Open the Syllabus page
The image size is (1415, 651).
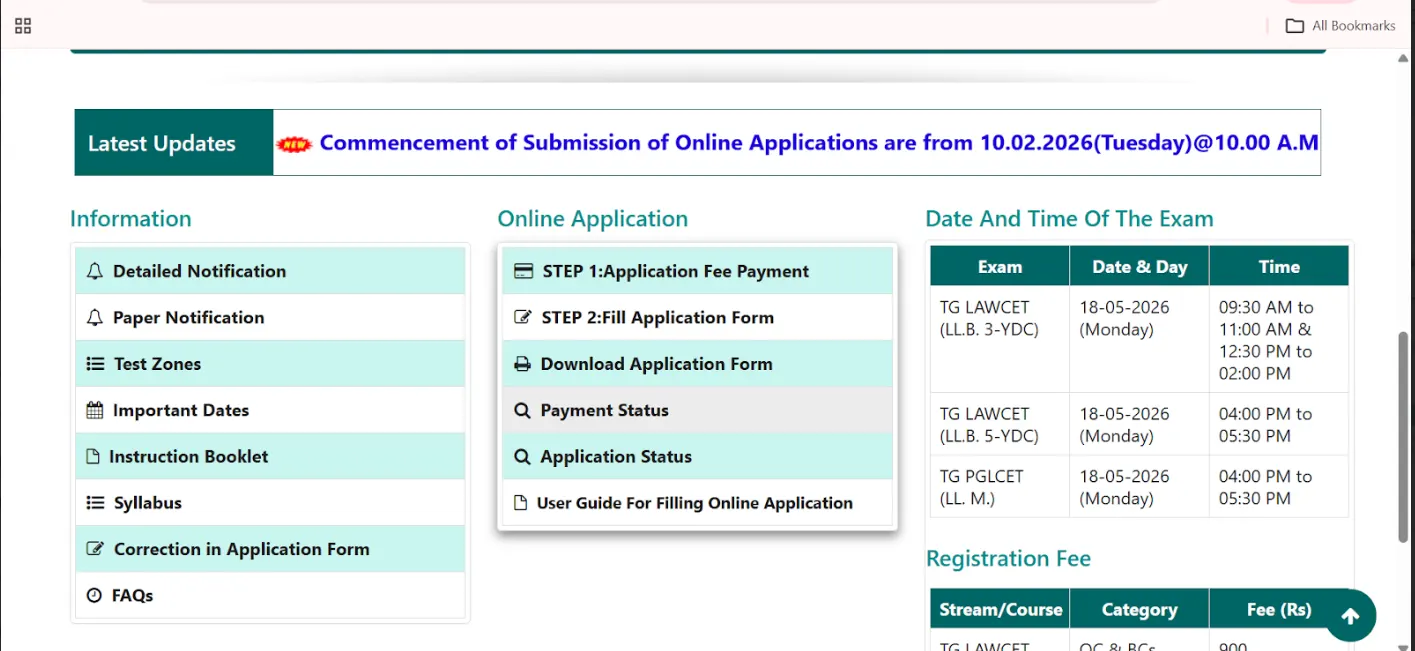pos(150,502)
